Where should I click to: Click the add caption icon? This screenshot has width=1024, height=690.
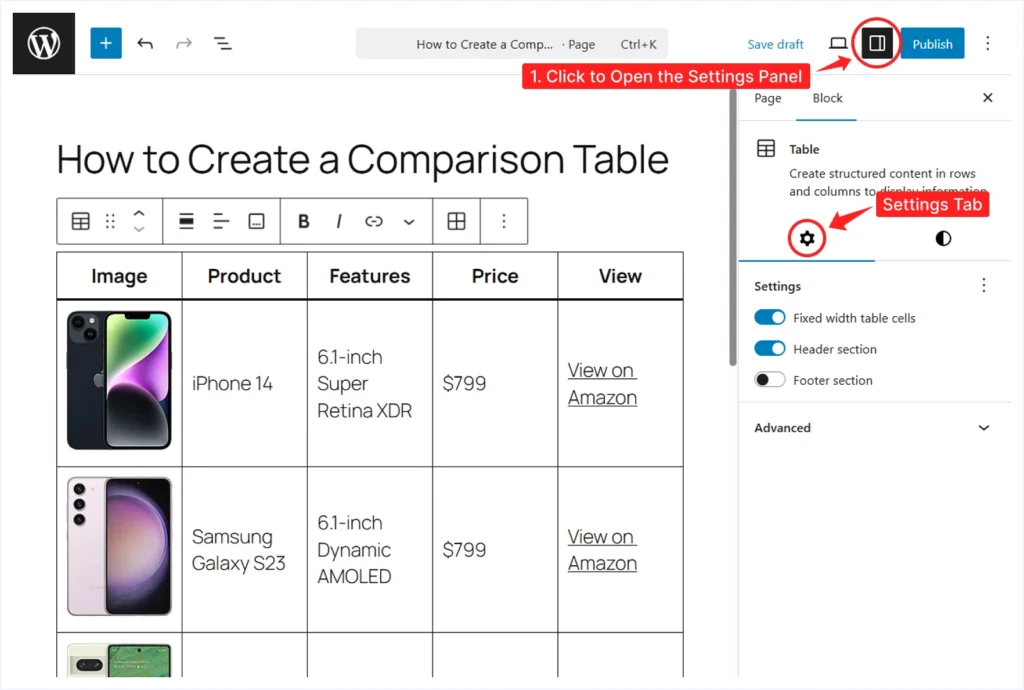257,221
